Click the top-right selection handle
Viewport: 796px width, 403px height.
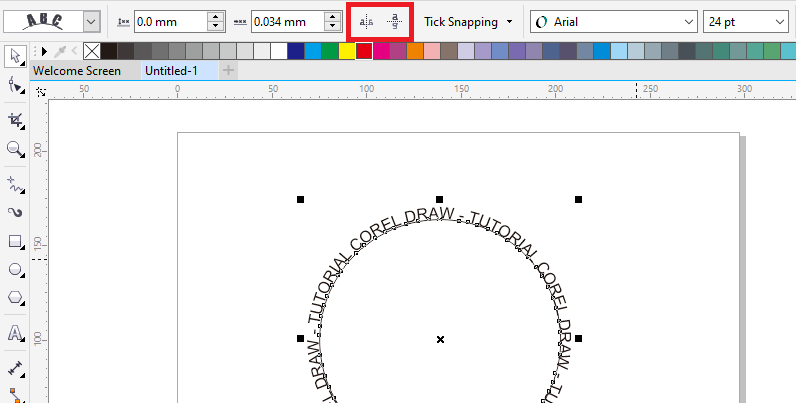click(578, 199)
